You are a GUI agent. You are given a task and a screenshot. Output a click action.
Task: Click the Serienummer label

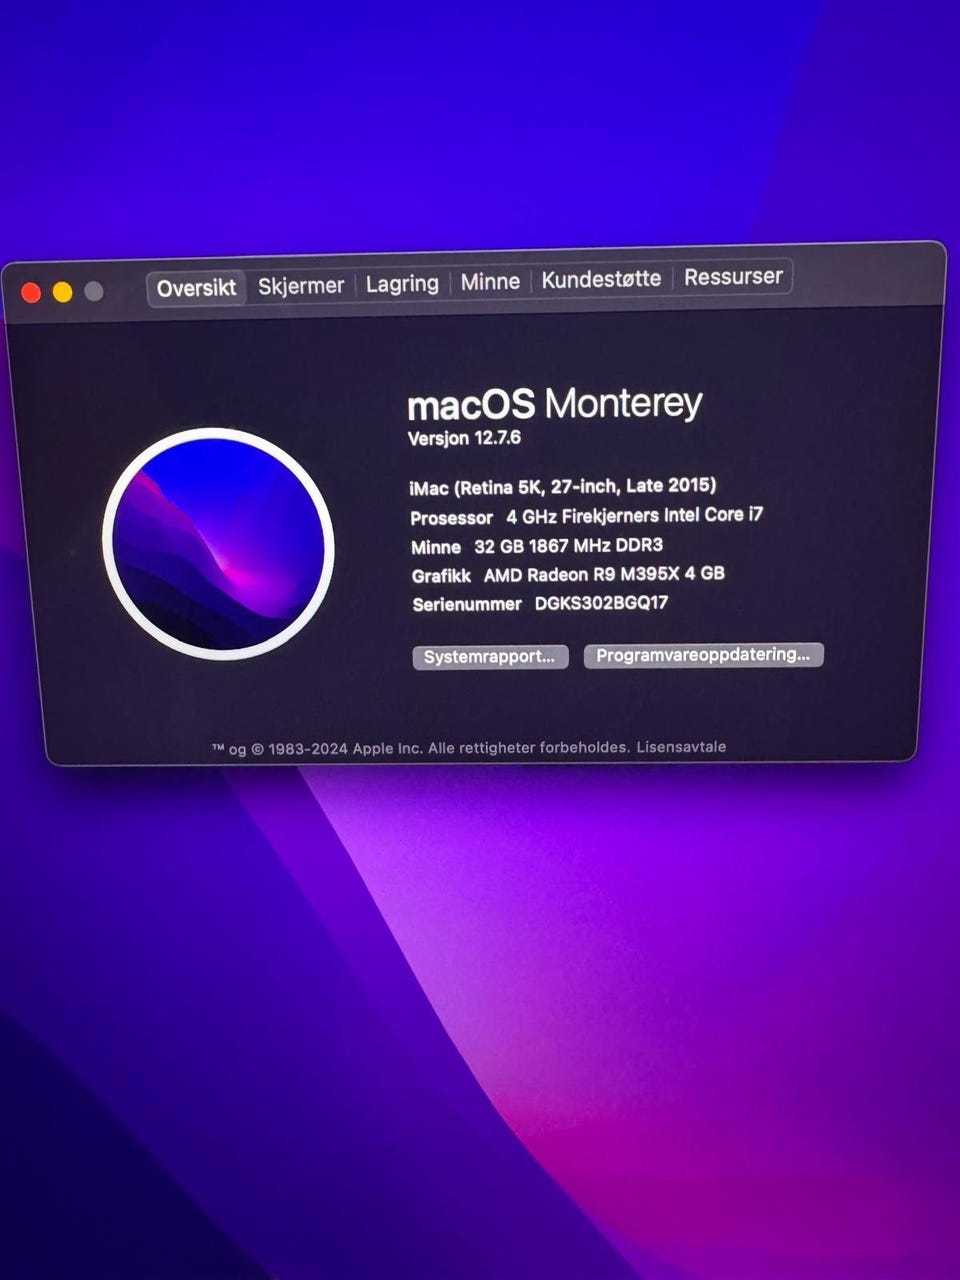(467, 605)
